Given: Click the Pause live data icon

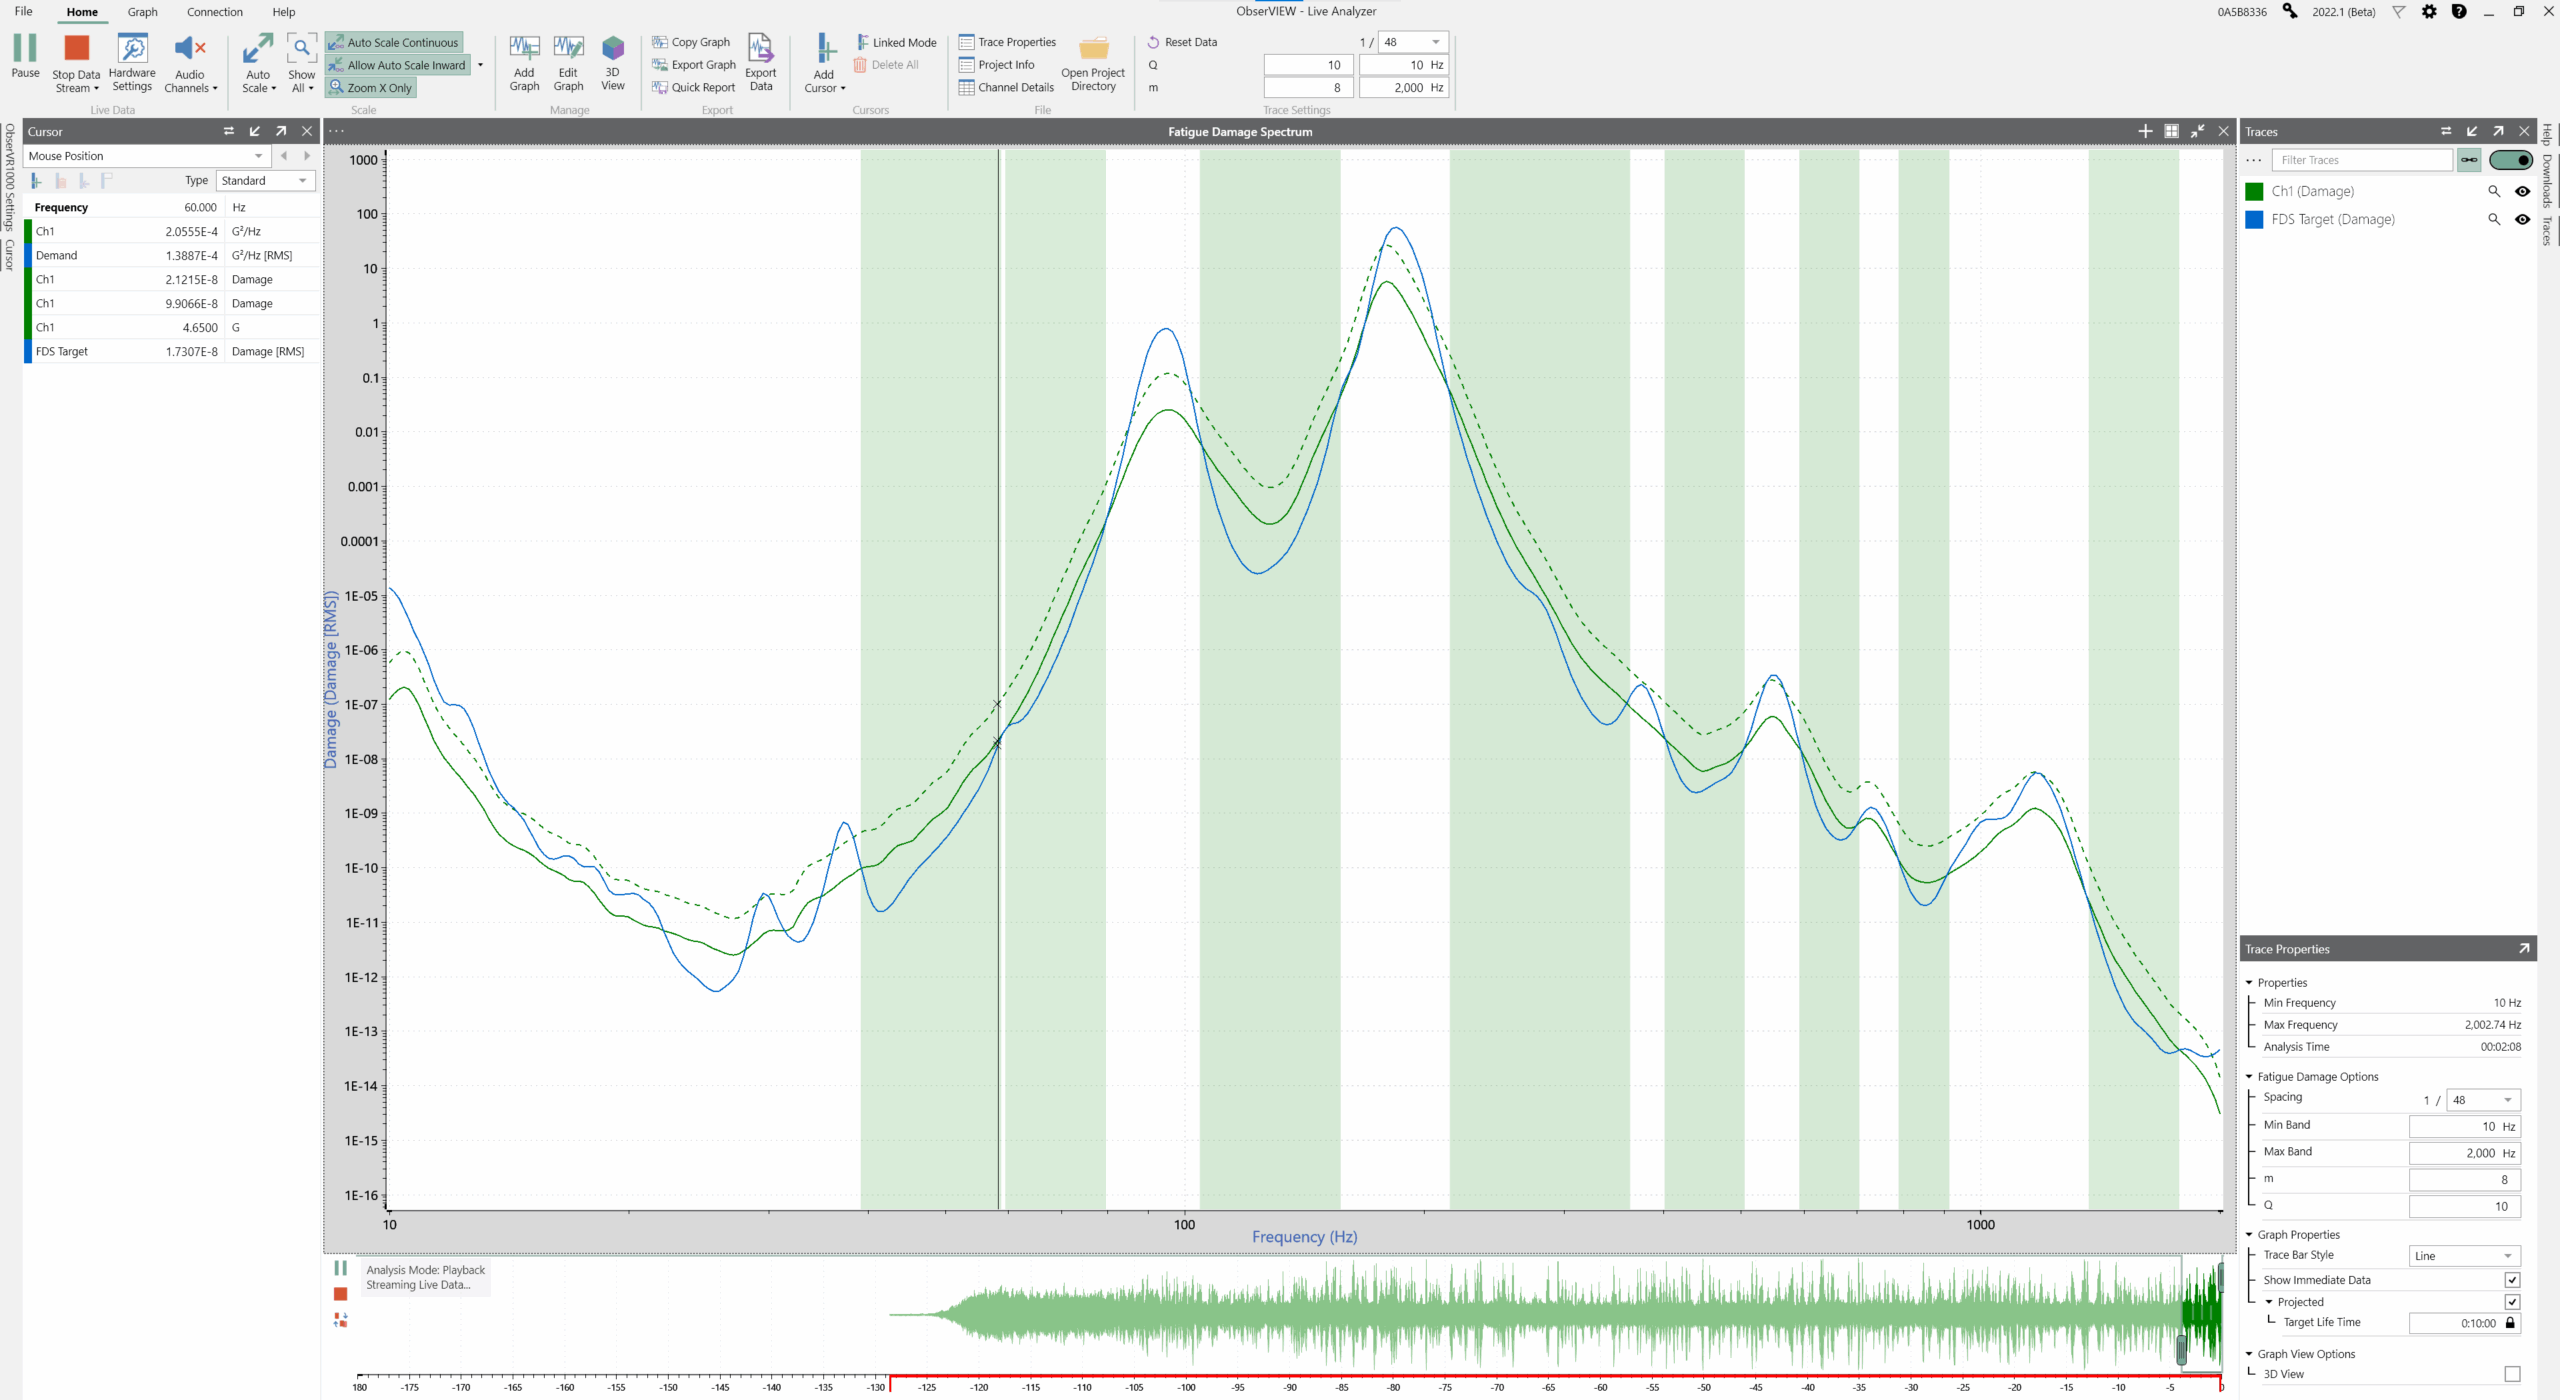Looking at the screenshot, I should 25,49.
